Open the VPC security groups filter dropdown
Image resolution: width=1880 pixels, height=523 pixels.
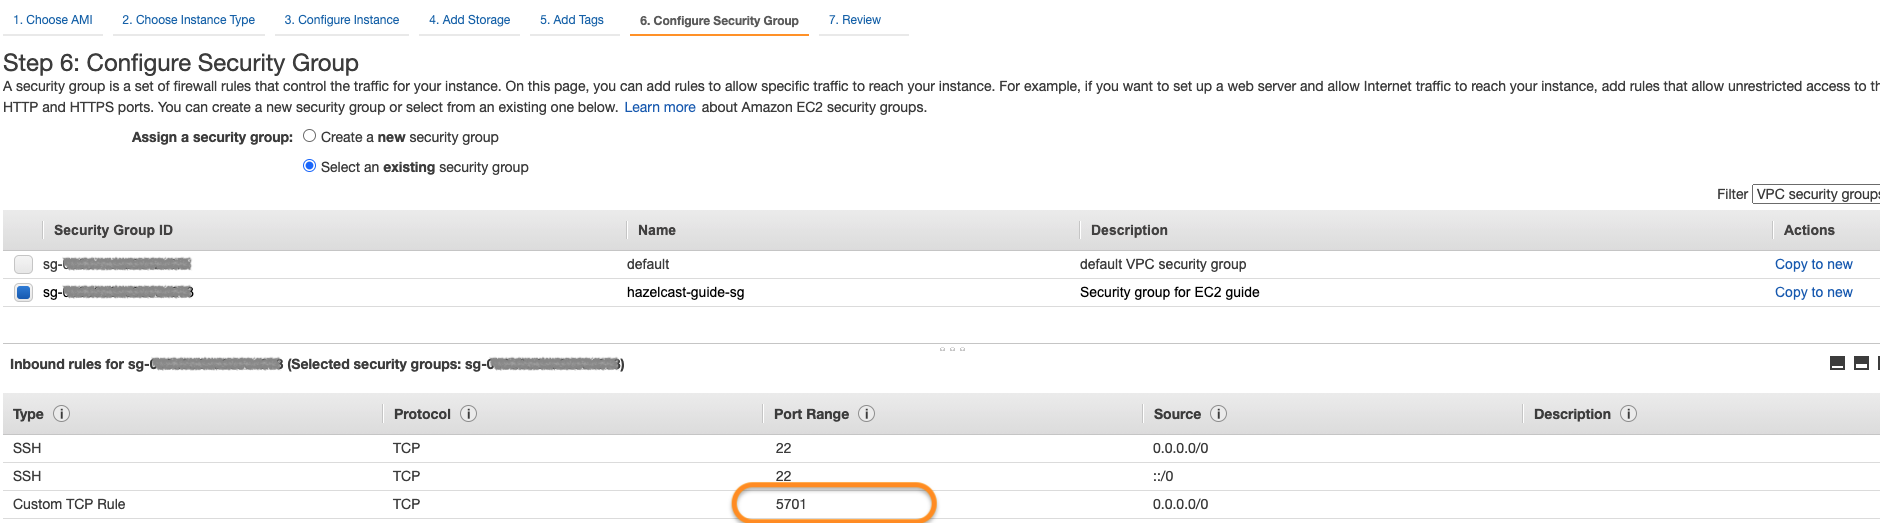pos(1816,194)
